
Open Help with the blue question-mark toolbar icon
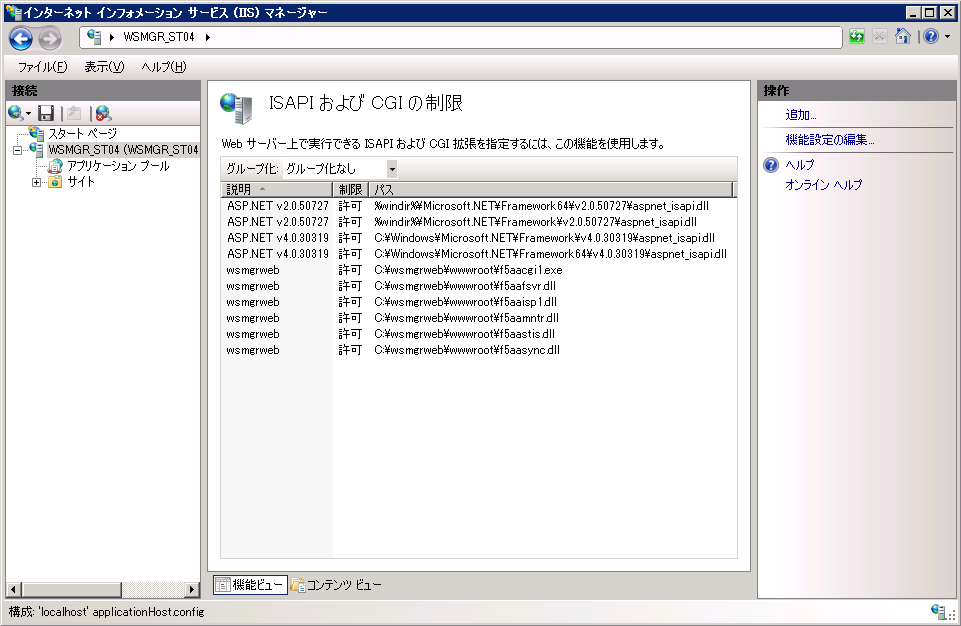(931, 37)
